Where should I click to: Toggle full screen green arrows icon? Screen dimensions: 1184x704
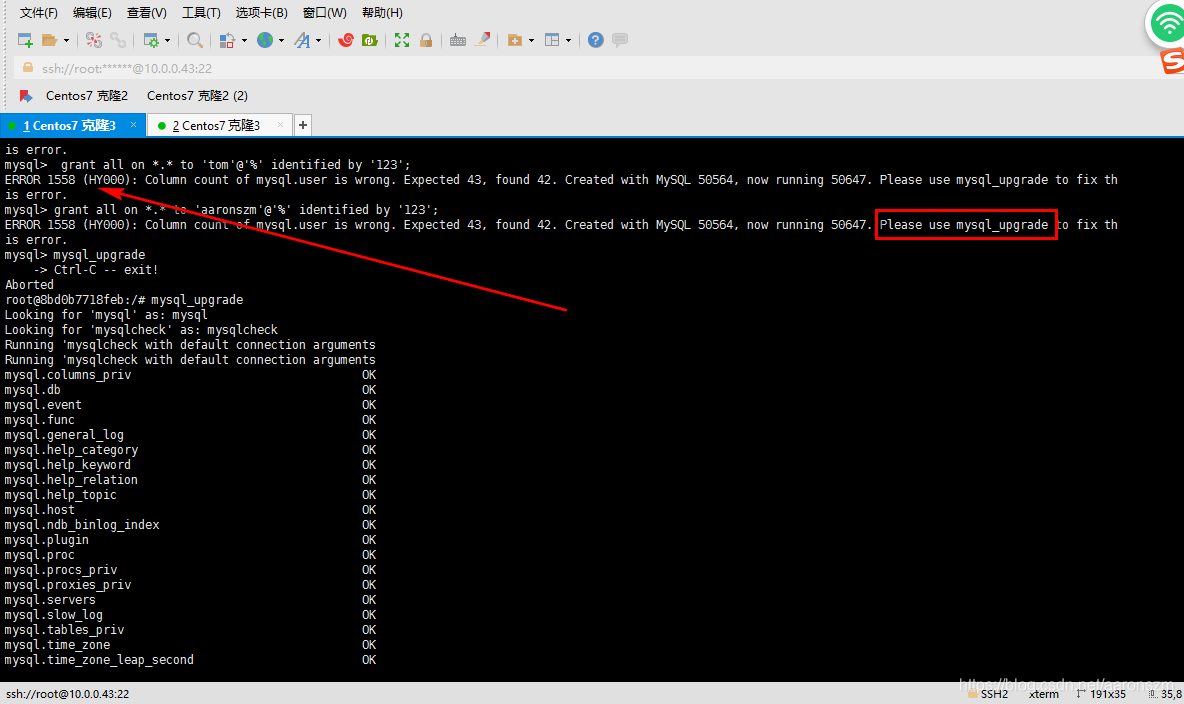402,40
